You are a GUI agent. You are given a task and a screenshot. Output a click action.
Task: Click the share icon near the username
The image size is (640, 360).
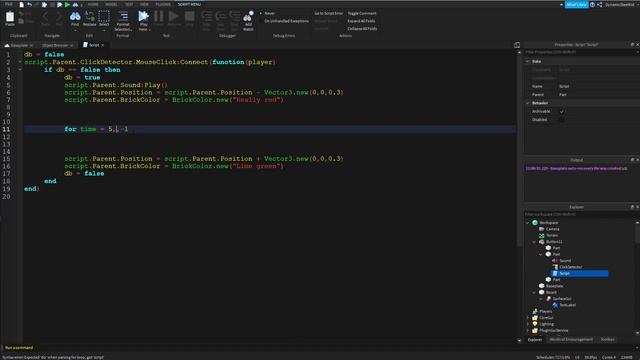point(600,4)
